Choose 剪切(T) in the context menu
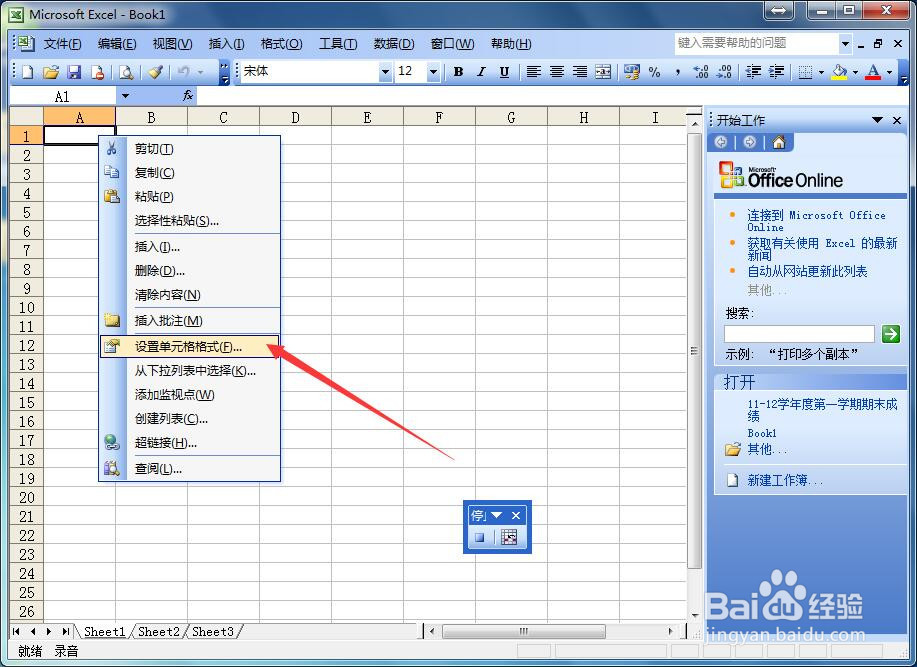The height and width of the screenshot is (667, 917). pos(189,148)
